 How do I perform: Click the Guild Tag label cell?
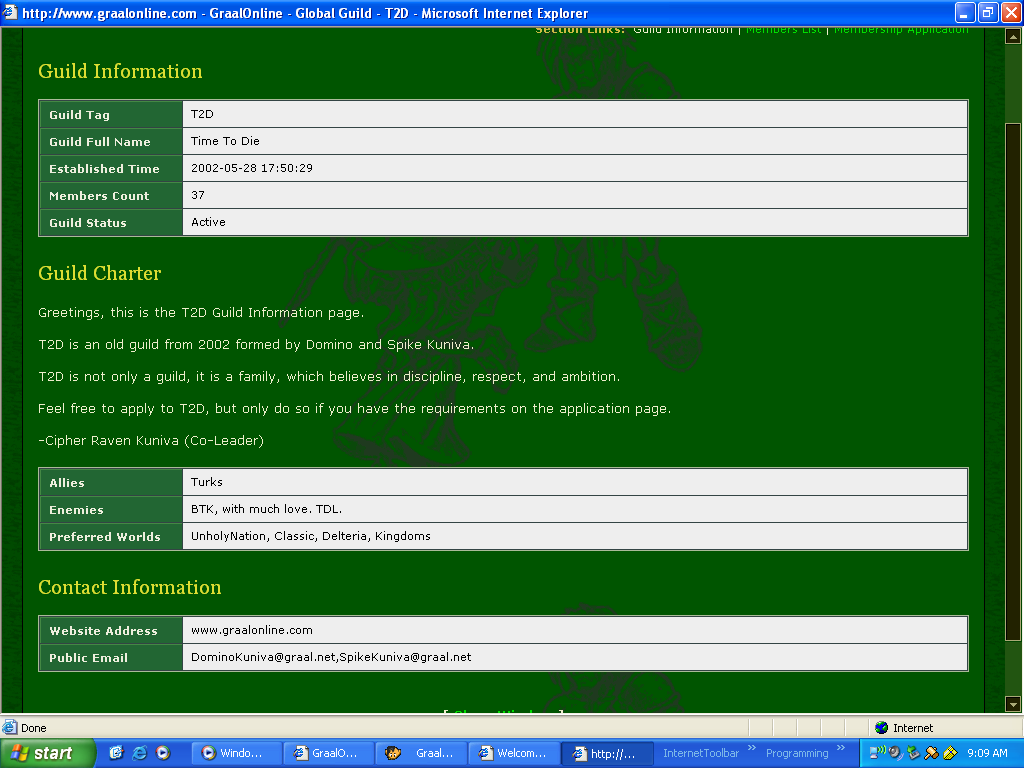point(111,114)
